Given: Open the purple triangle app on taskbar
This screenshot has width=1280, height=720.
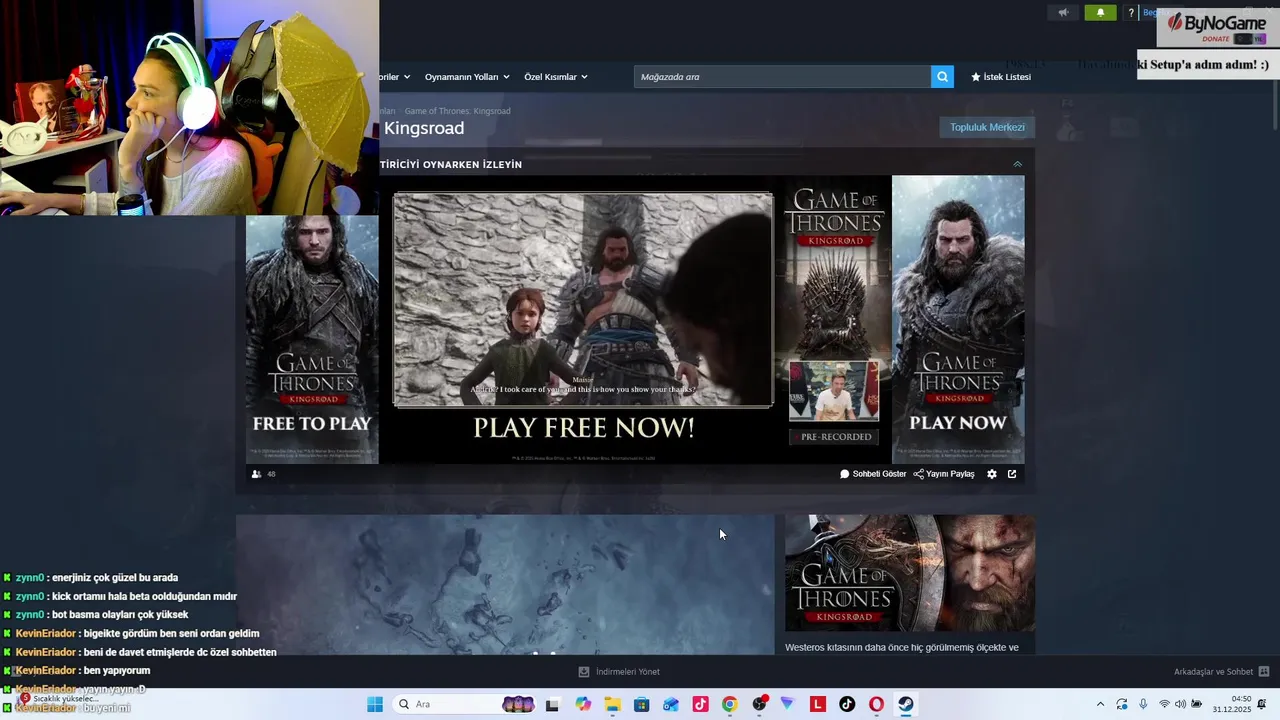Looking at the screenshot, I should click(787, 704).
